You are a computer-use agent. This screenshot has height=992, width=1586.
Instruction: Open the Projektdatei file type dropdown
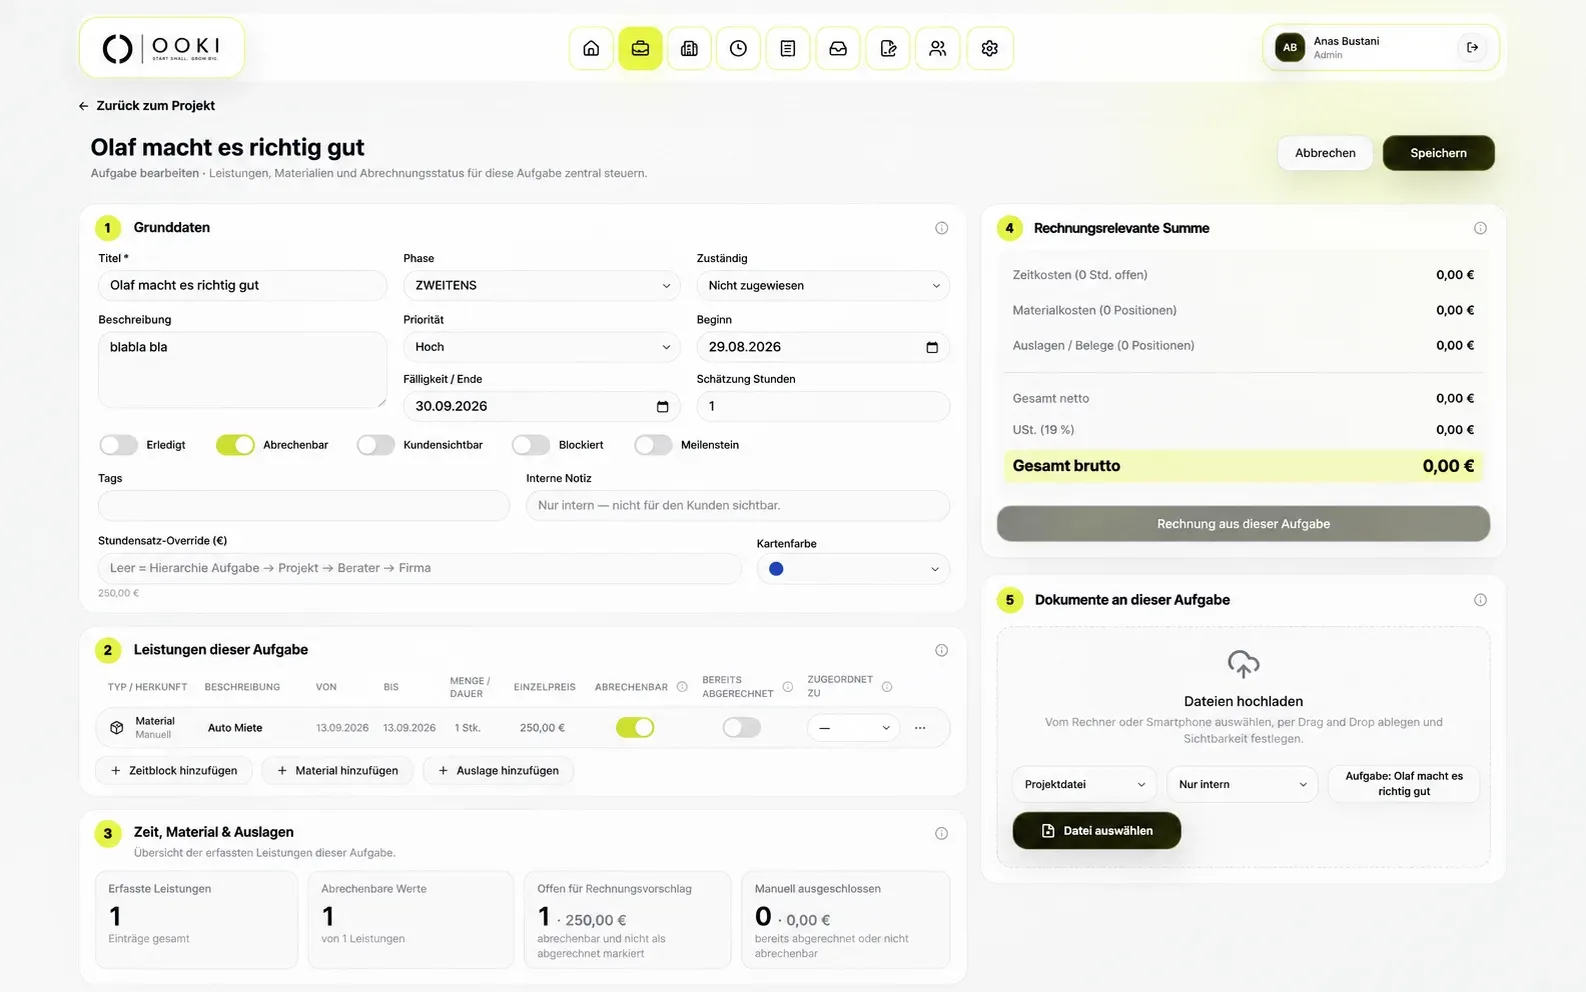point(1084,784)
